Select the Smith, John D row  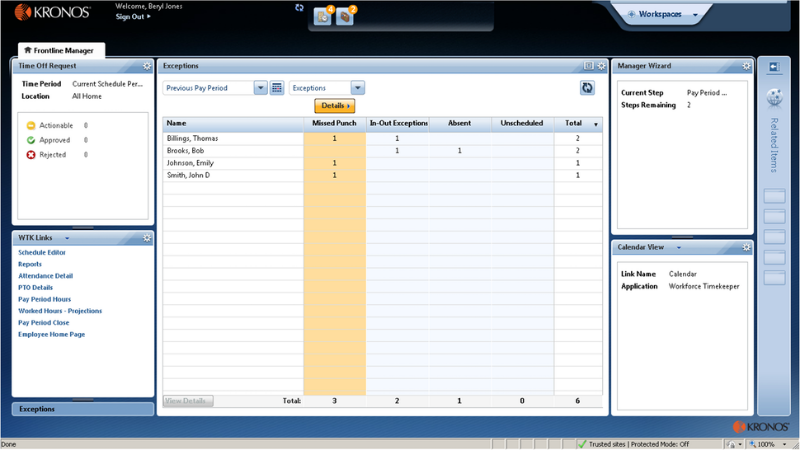pyautogui.click(x=382, y=175)
